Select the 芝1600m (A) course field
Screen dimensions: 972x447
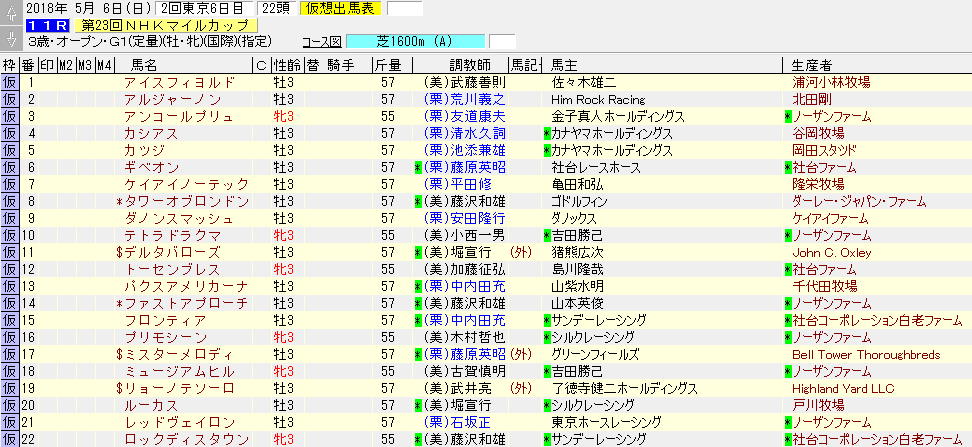415,42
